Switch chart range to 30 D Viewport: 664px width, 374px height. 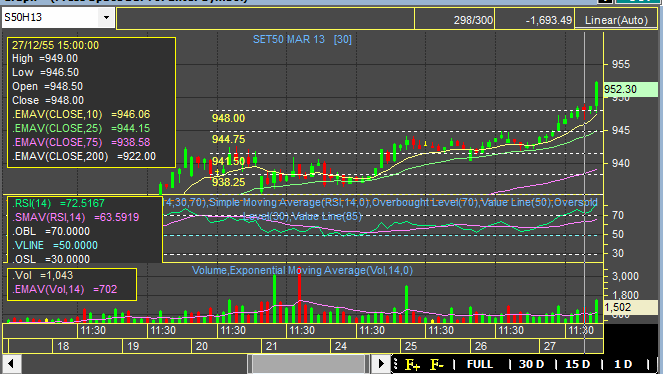pos(531,364)
